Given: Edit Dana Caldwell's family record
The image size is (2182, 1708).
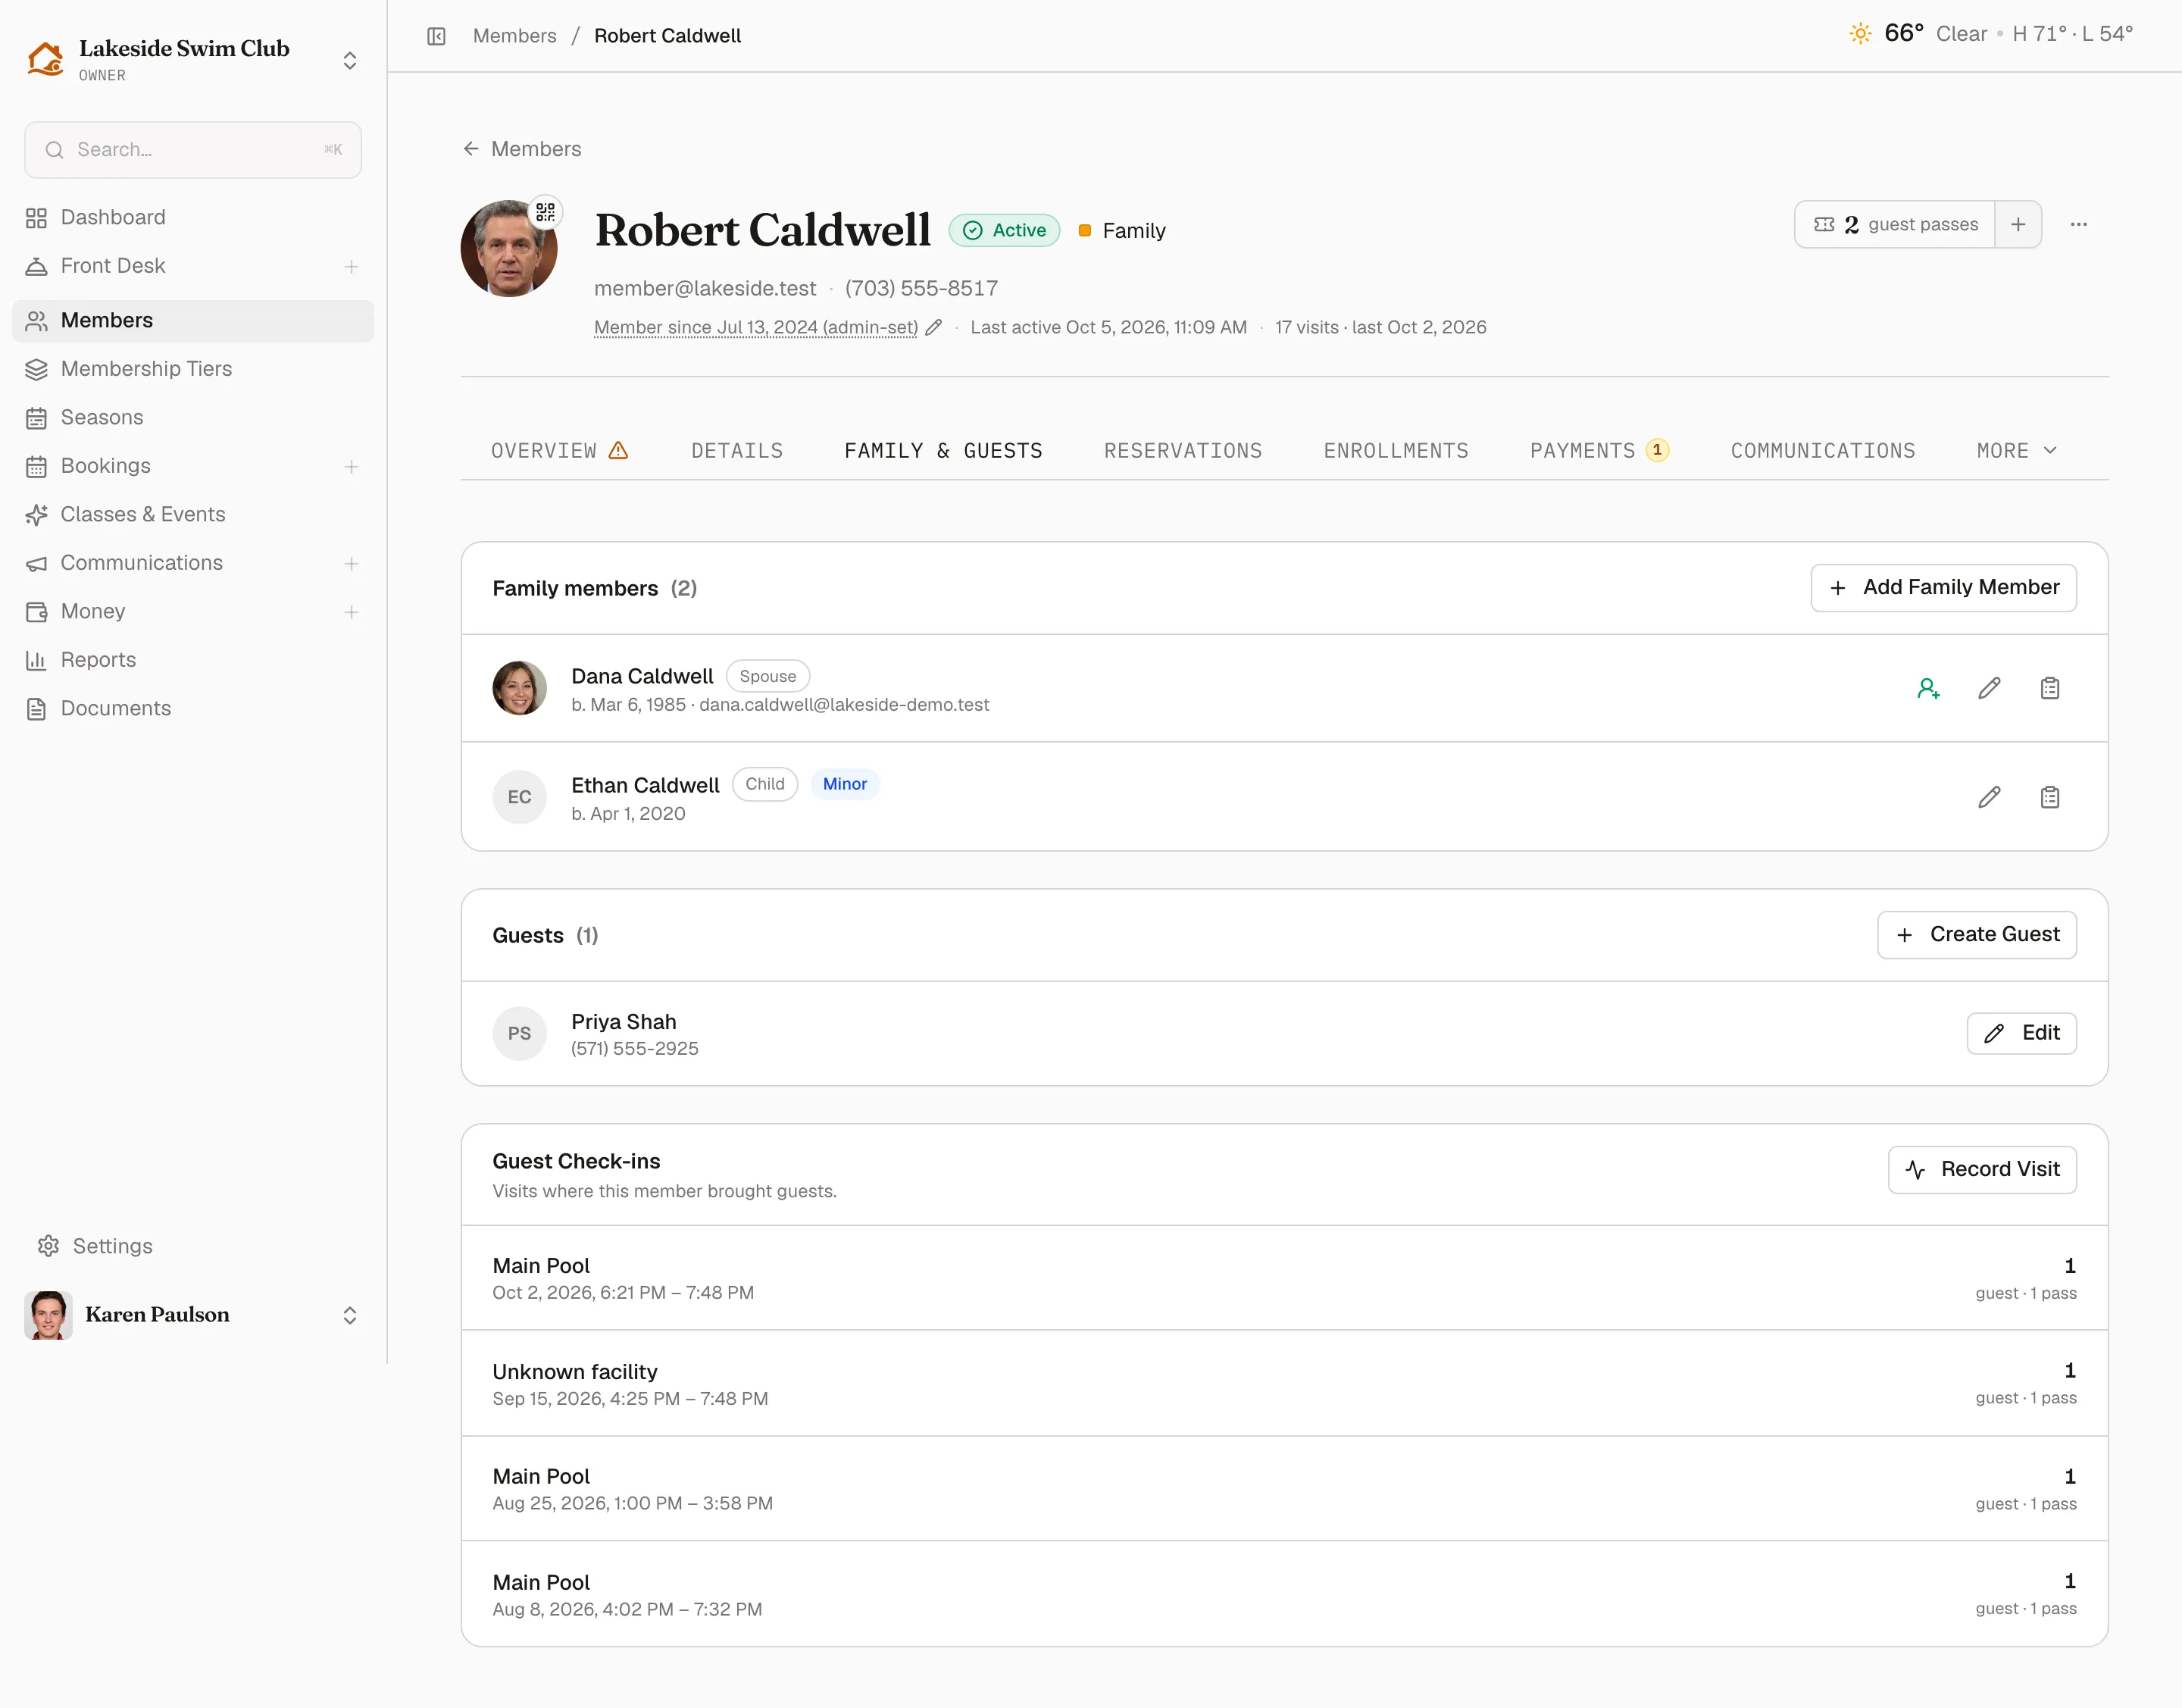Looking at the screenshot, I should click(1989, 688).
